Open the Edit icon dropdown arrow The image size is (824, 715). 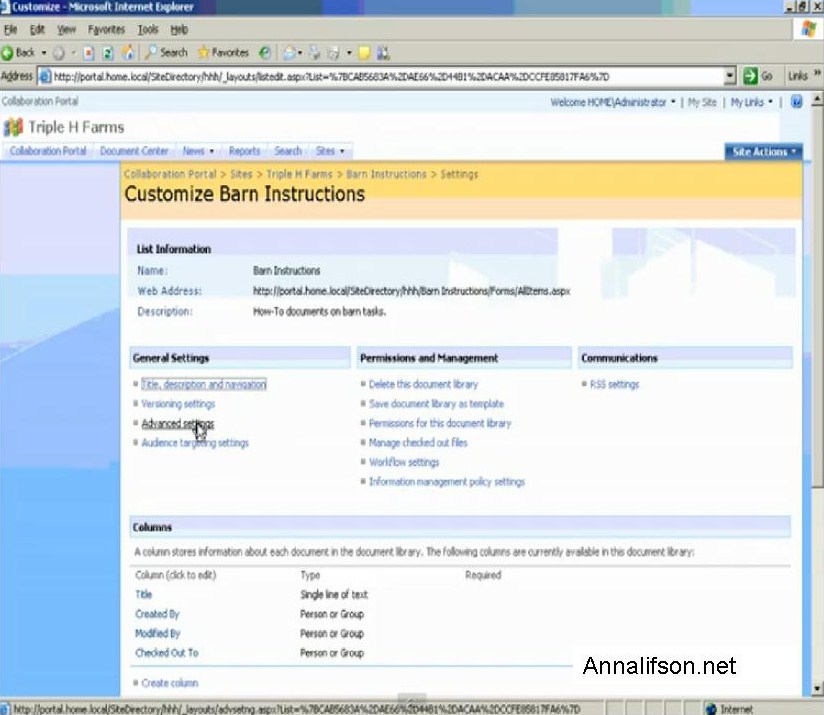(x=349, y=53)
